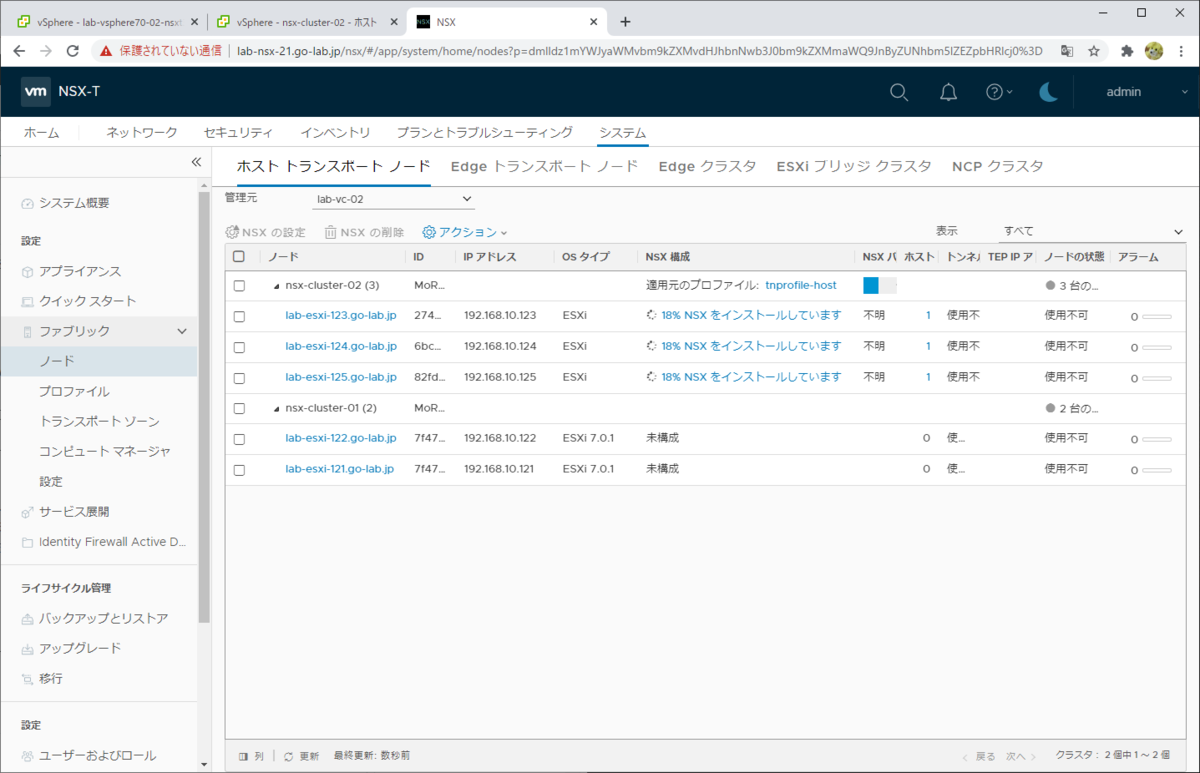
Task: Tick checkbox for lab-esxi-121.go-lab.jp
Action: tap(239, 469)
